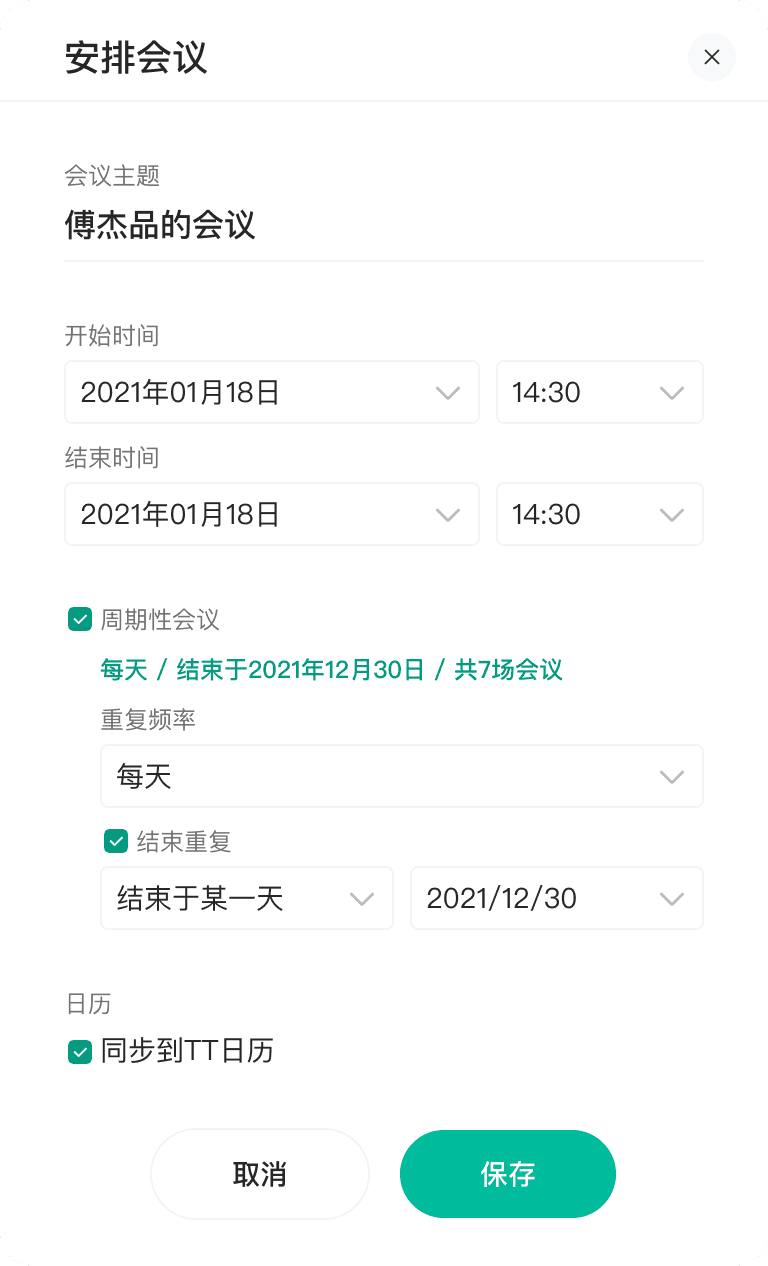Click the chevron arrow in the start date box
This screenshot has width=768, height=1266.
click(448, 393)
